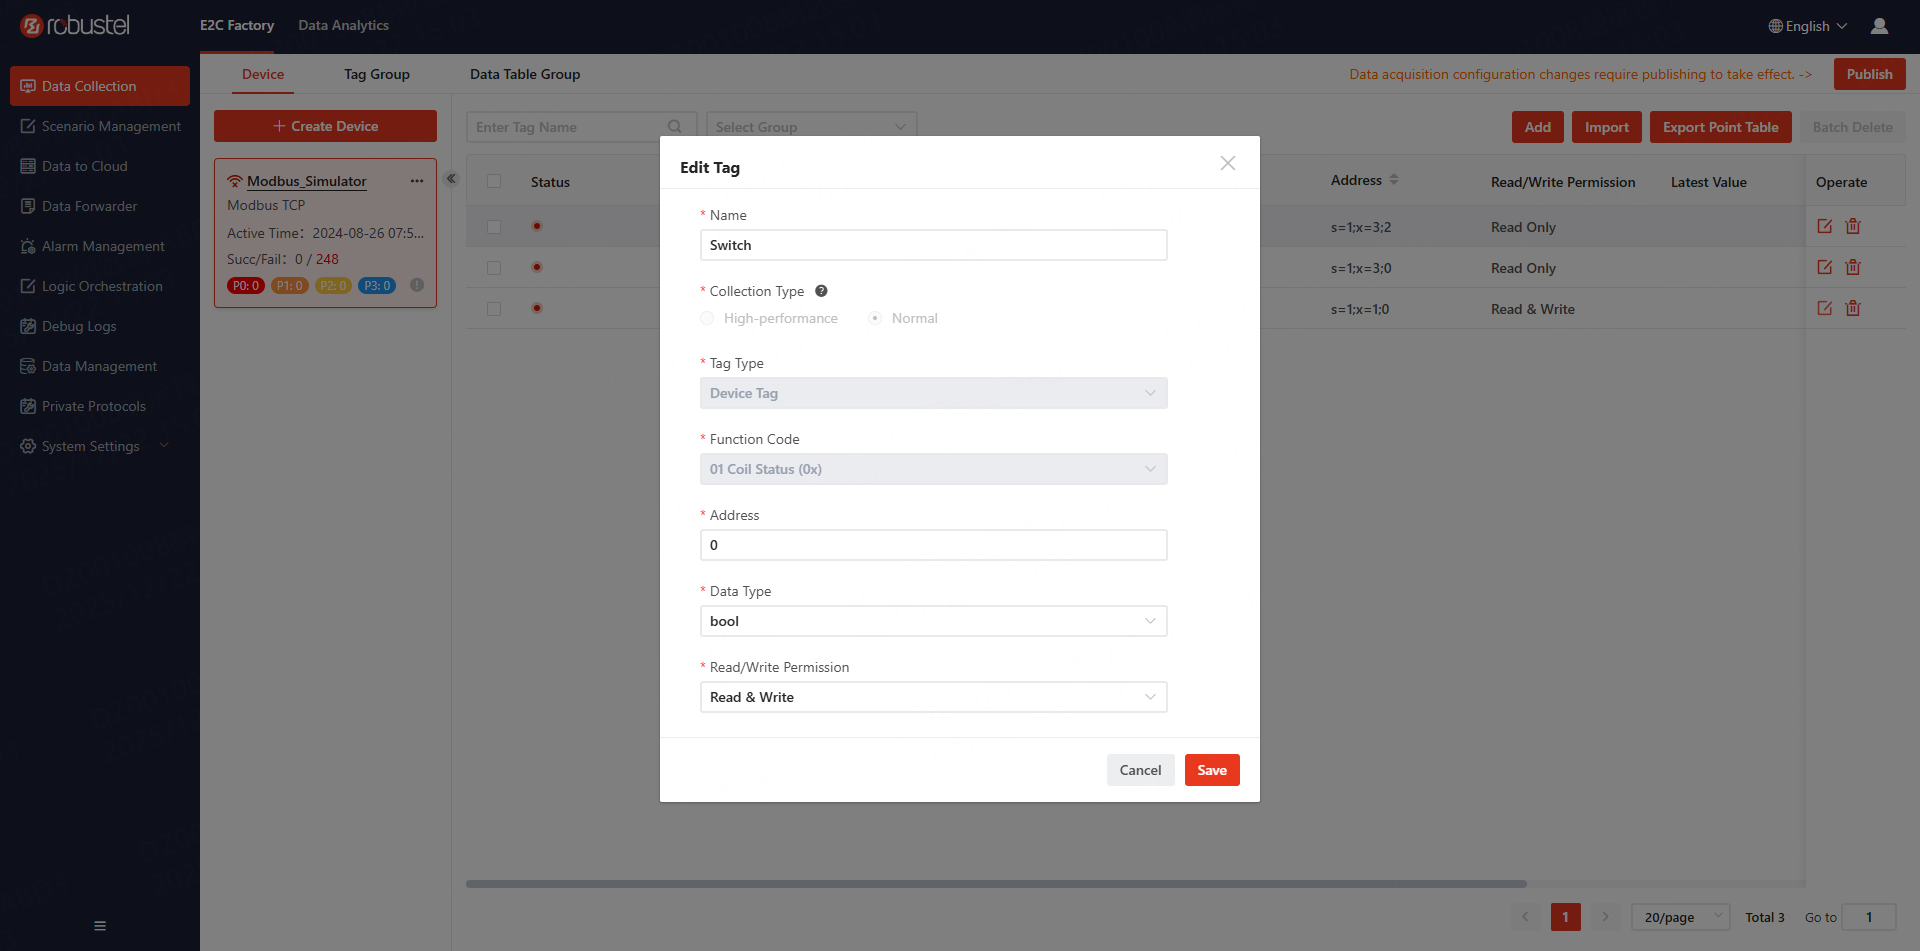The width and height of the screenshot is (1920, 951).
Task: Select the Normal collection type radio
Action: [875, 319]
